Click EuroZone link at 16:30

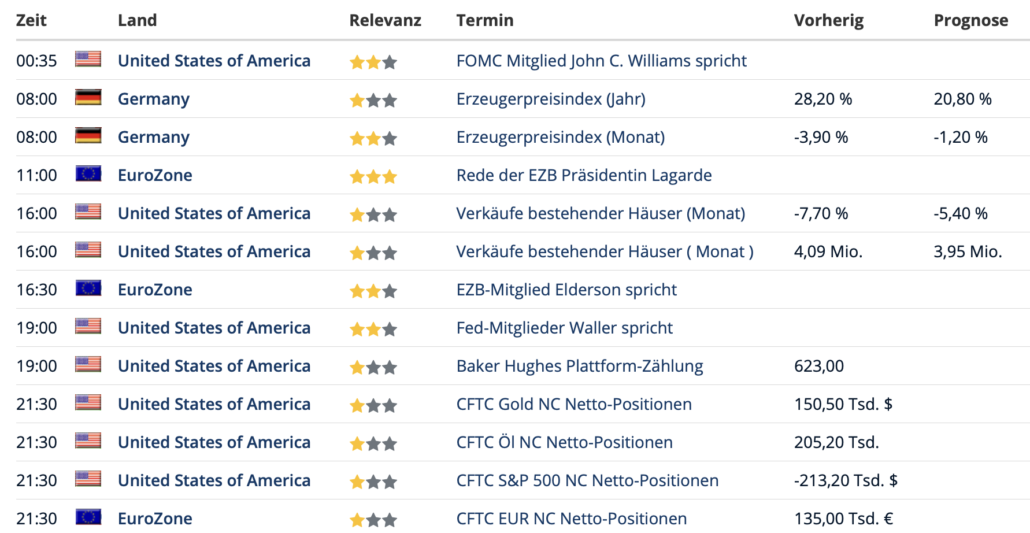coord(155,290)
